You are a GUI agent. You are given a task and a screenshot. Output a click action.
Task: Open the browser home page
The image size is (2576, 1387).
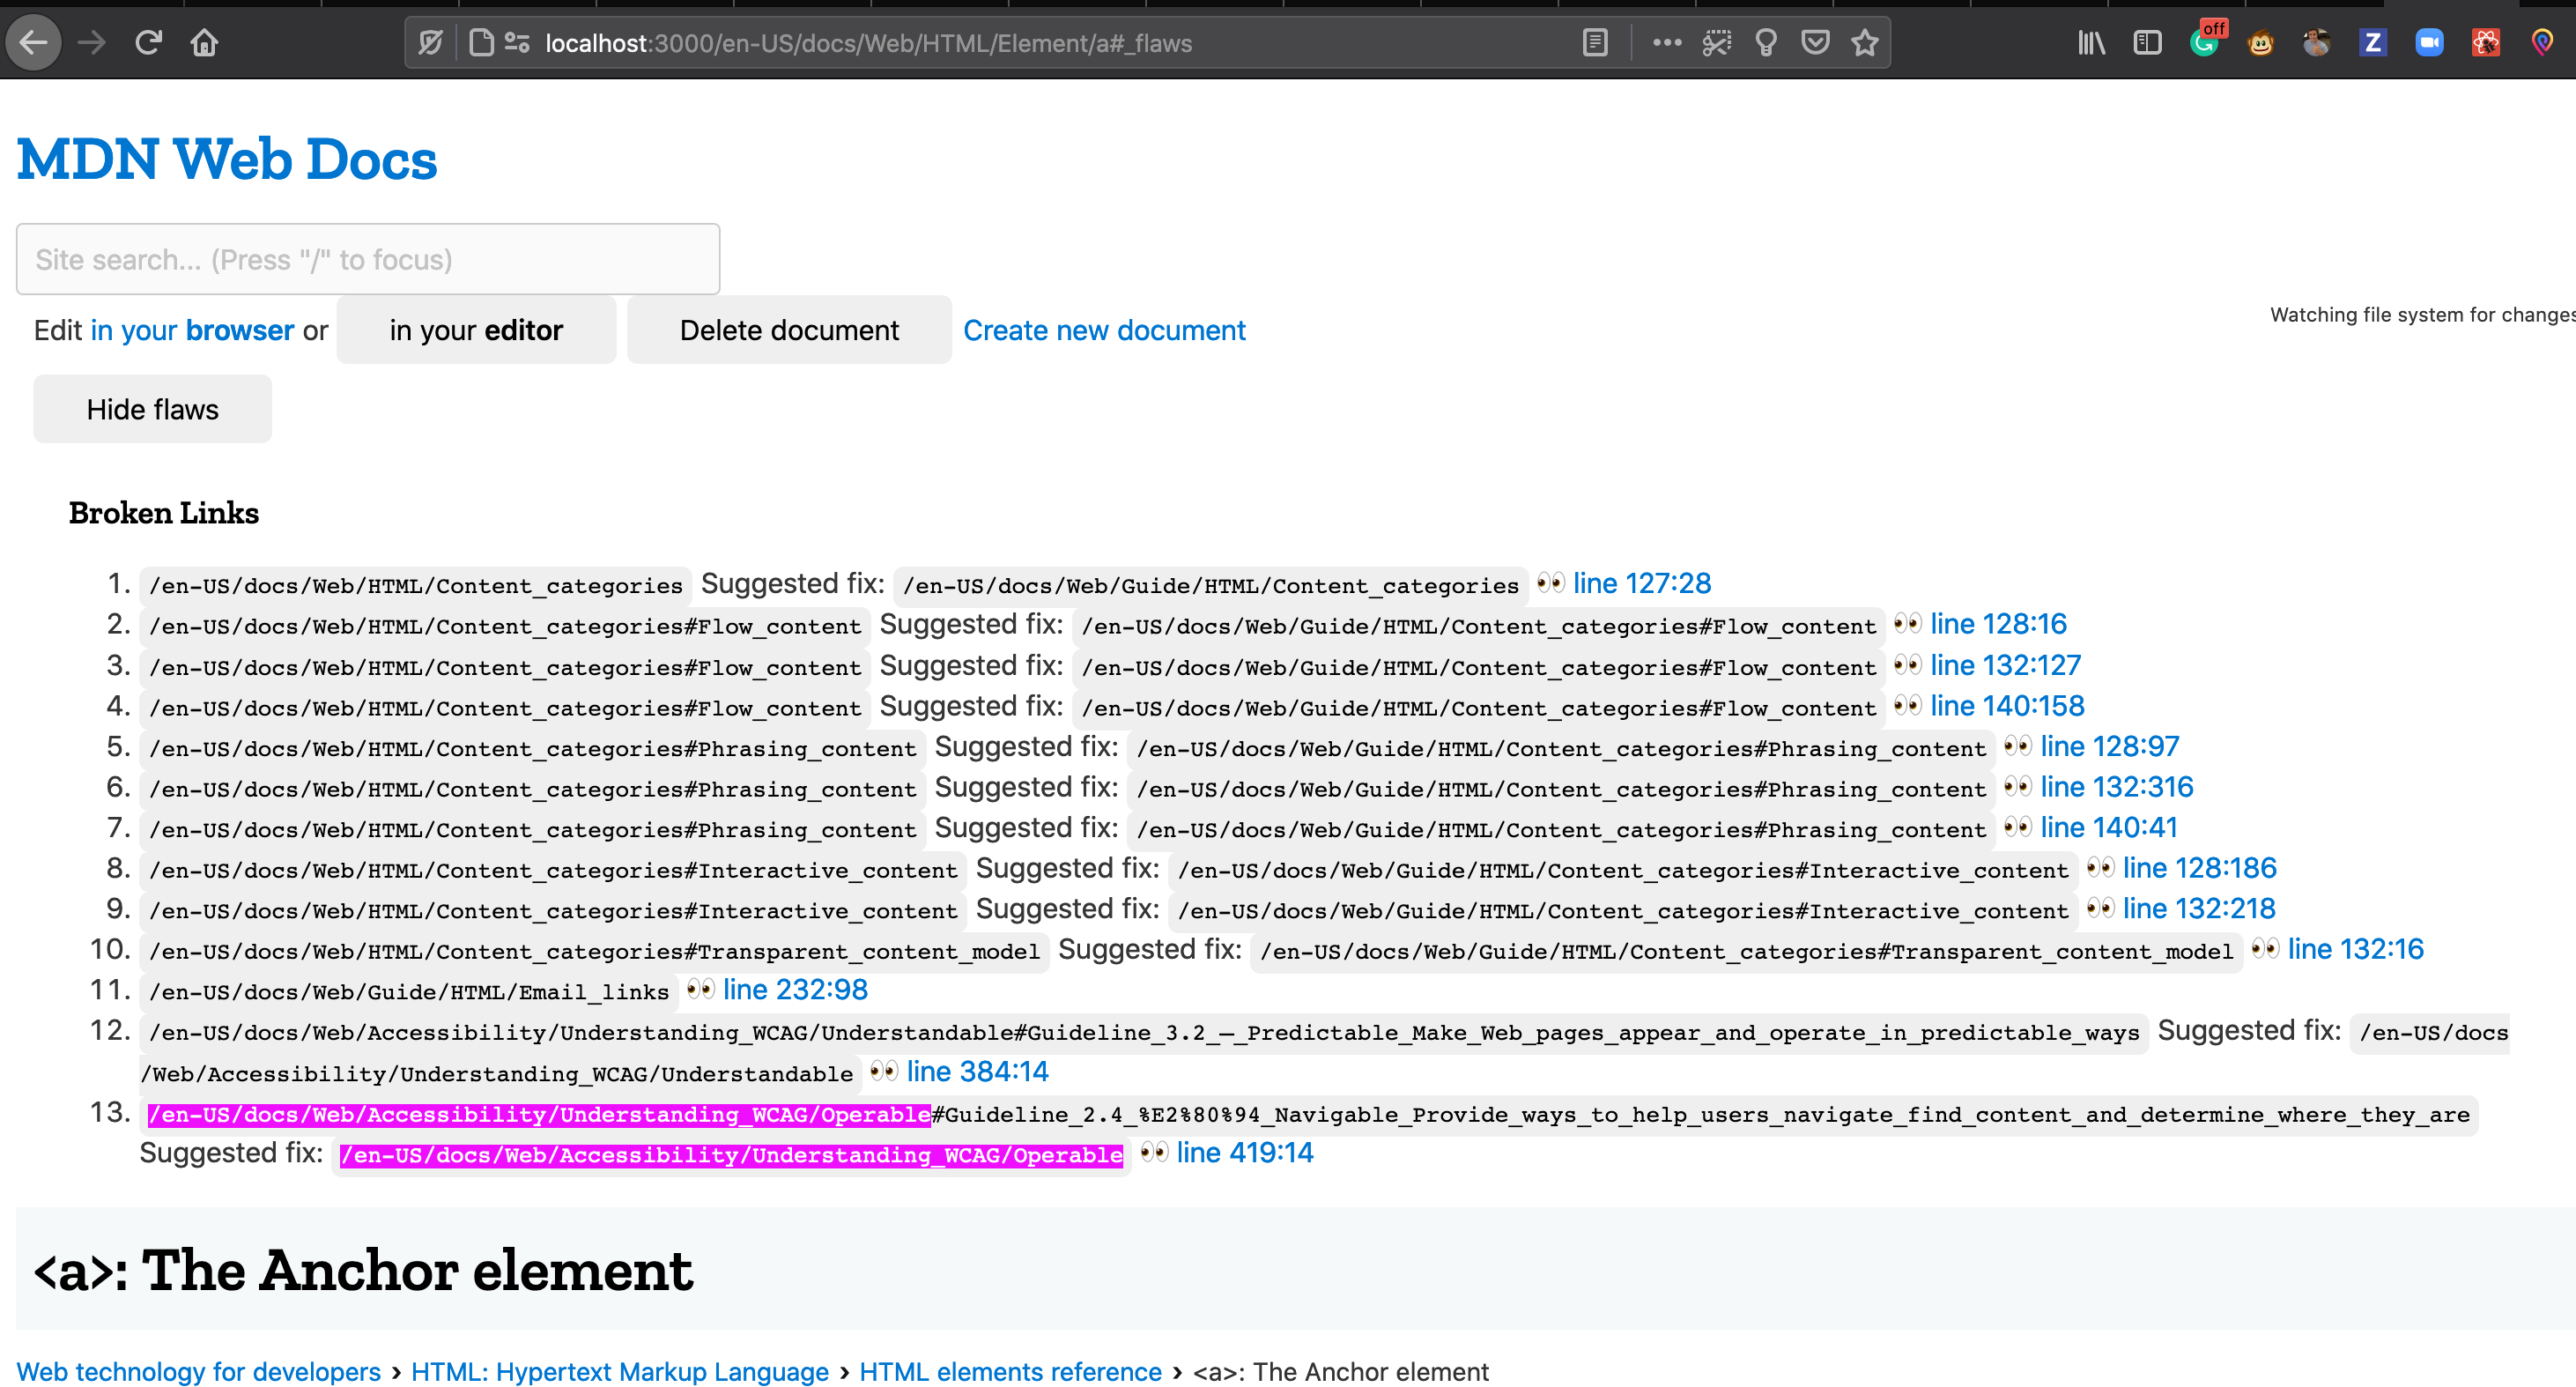(x=204, y=43)
